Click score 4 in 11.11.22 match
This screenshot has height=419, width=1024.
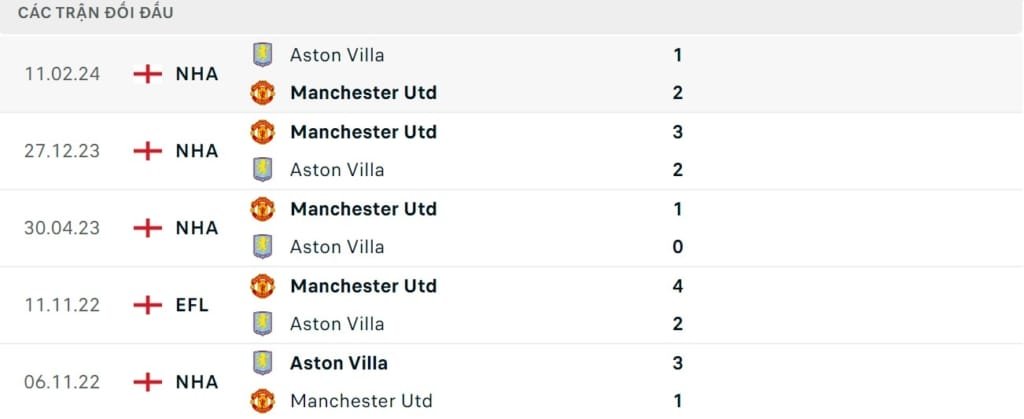(x=678, y=286)
